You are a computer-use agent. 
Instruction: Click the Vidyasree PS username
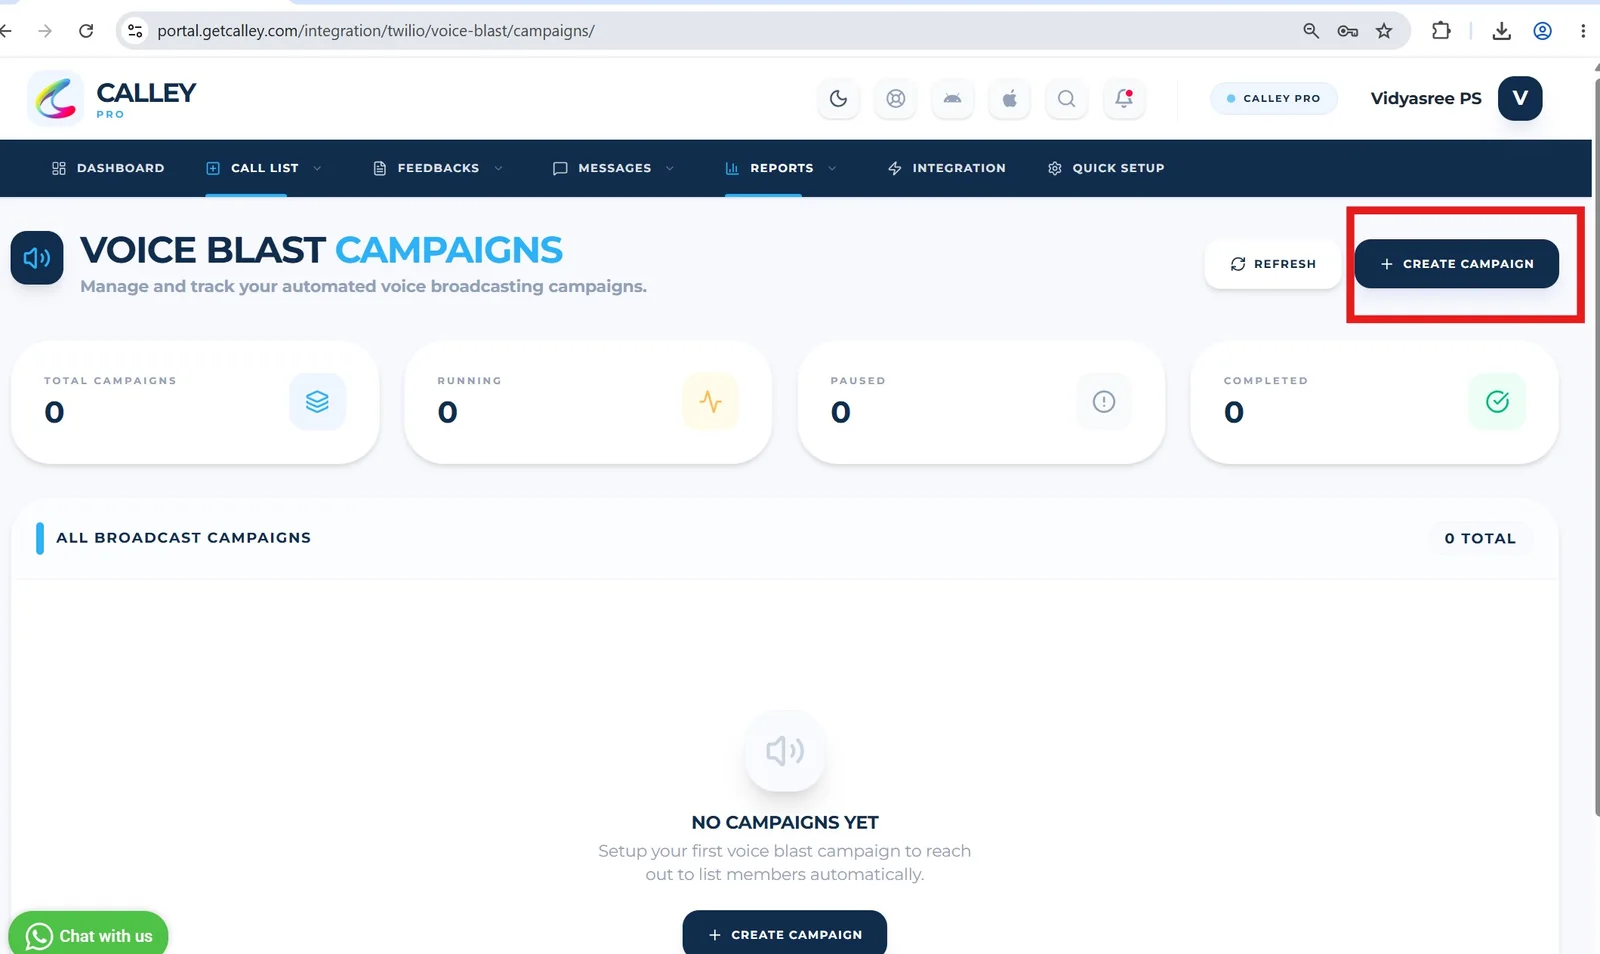tap(1426, 98)
